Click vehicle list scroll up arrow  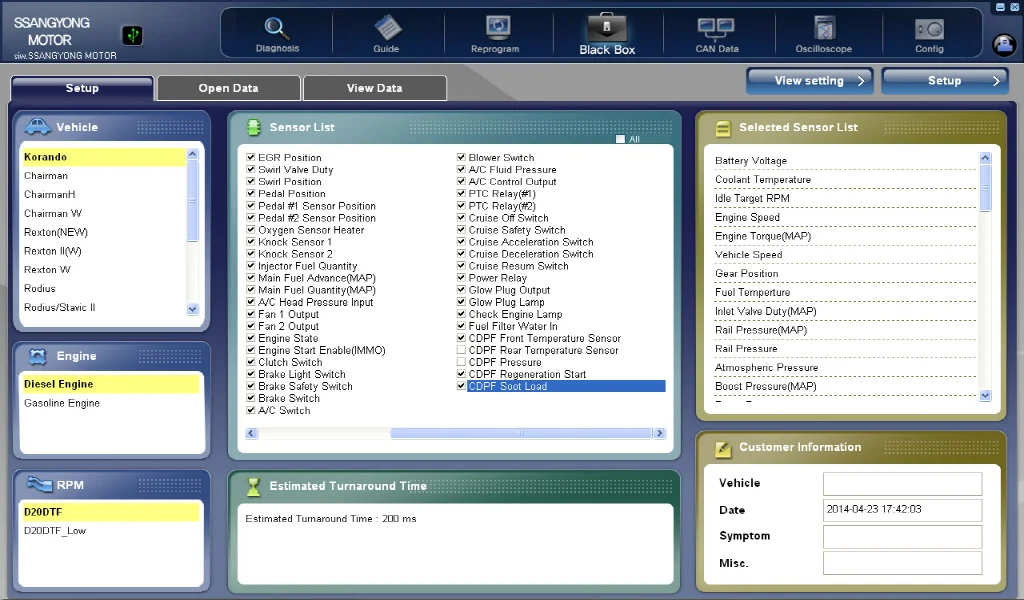[x=192, y=154]
